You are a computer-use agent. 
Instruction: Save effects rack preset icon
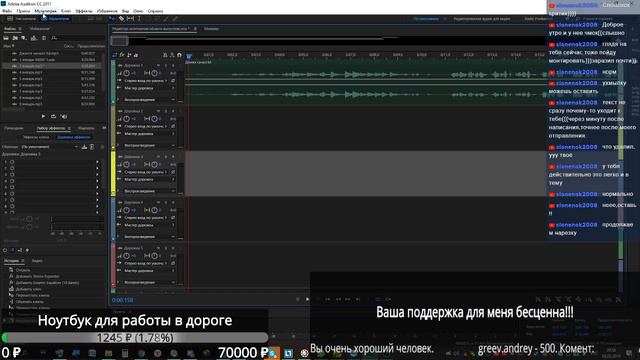84,147
